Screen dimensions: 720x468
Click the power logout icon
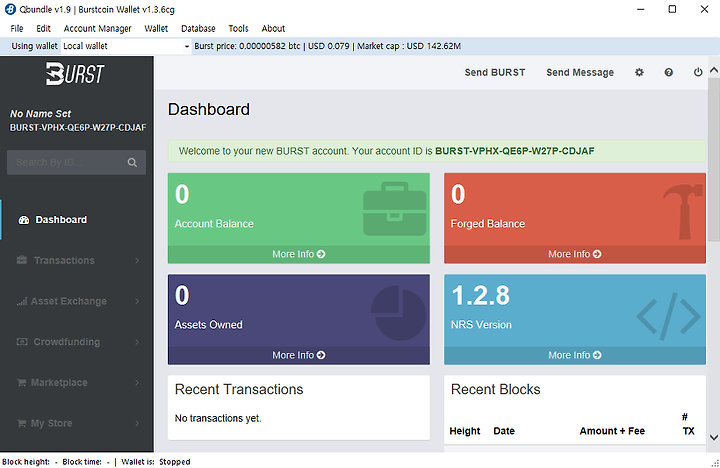click(698, 73)
